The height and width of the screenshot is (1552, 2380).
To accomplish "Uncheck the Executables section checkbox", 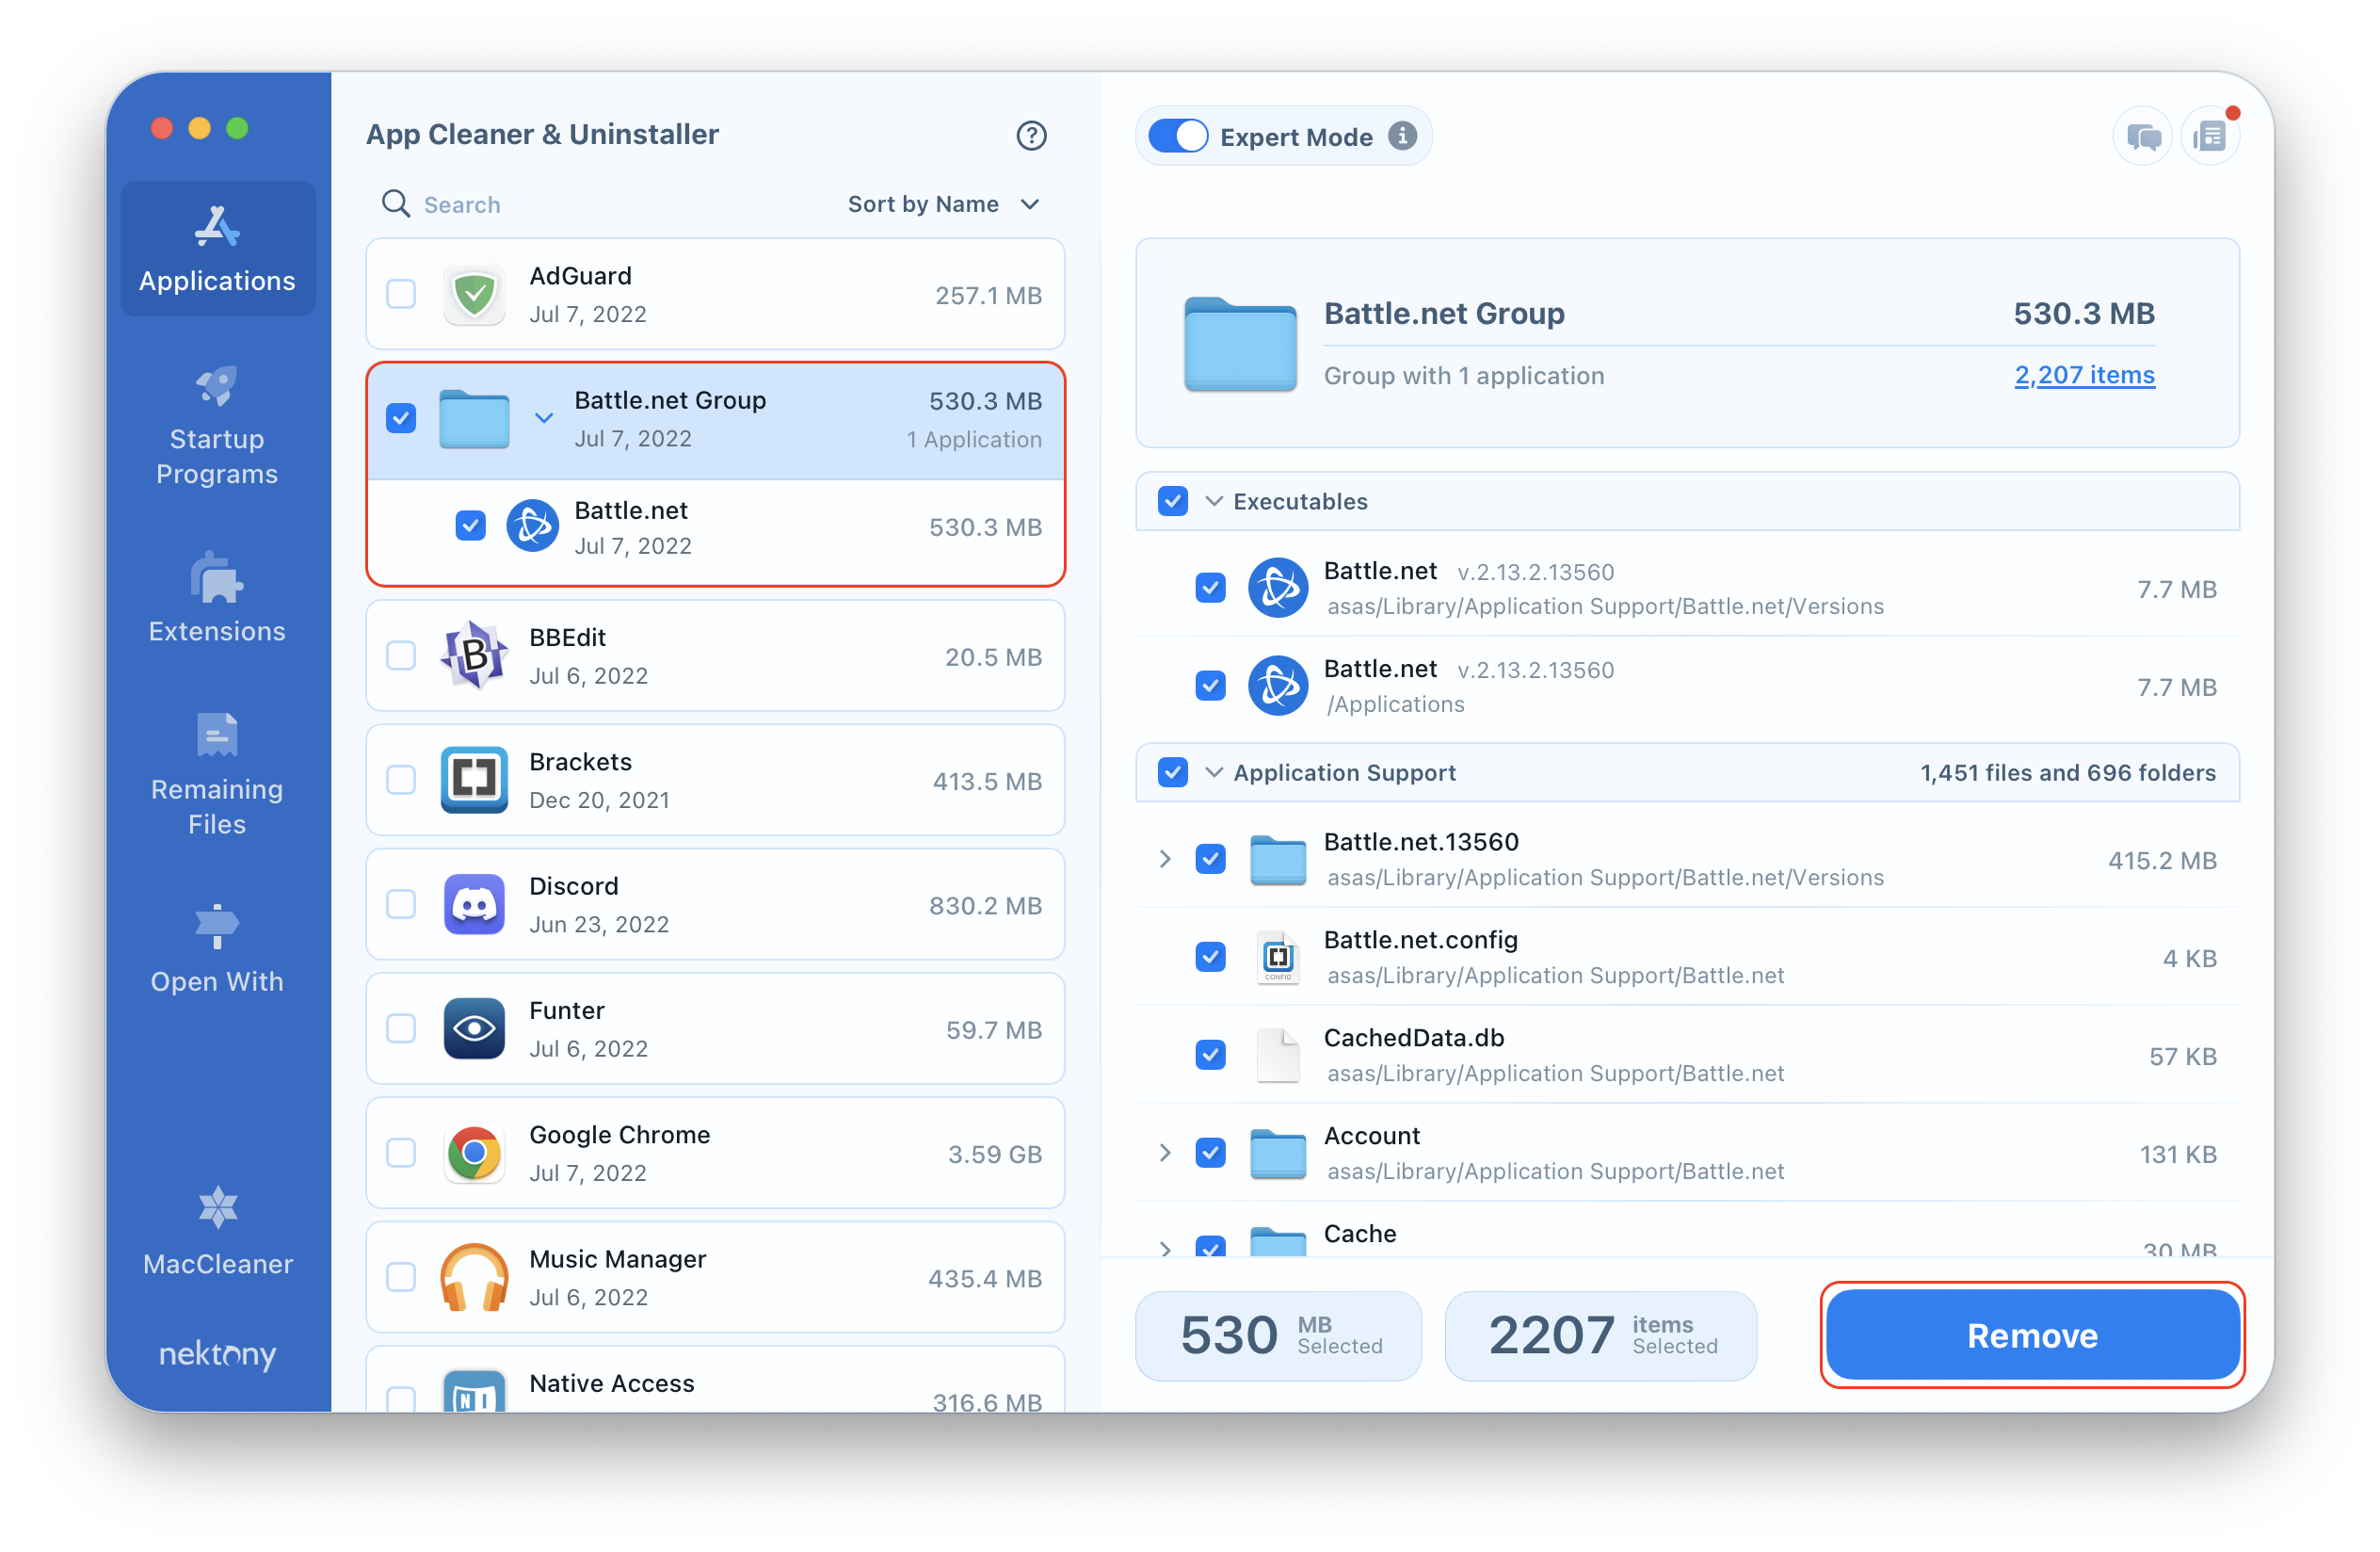I will [1173, 500].
